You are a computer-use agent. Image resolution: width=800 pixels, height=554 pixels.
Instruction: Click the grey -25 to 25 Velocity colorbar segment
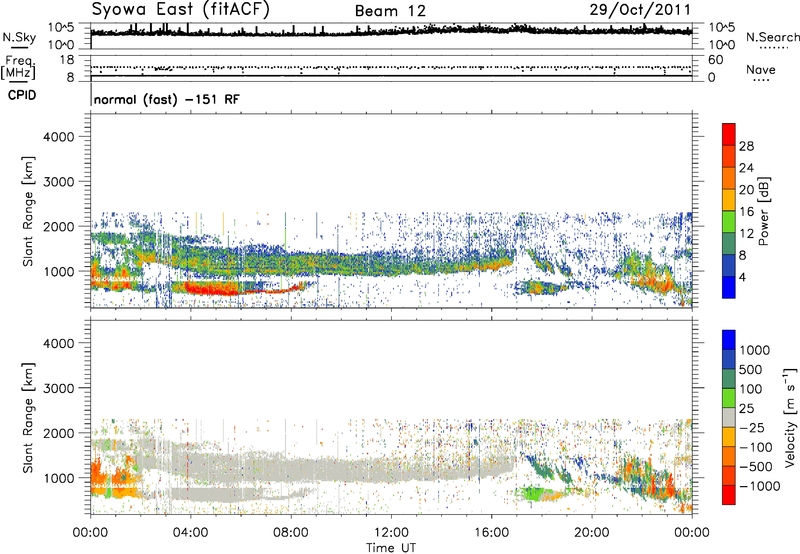729,417
